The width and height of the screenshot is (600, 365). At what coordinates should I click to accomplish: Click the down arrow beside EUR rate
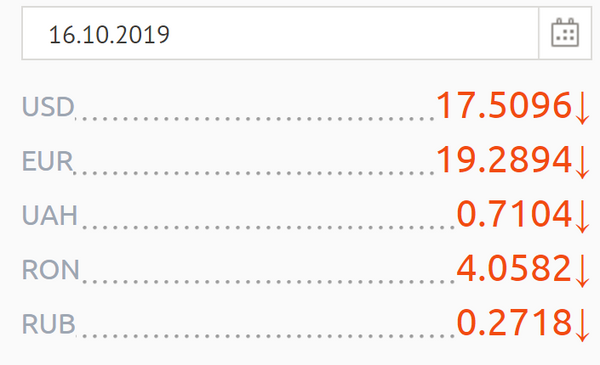point(582,162)
